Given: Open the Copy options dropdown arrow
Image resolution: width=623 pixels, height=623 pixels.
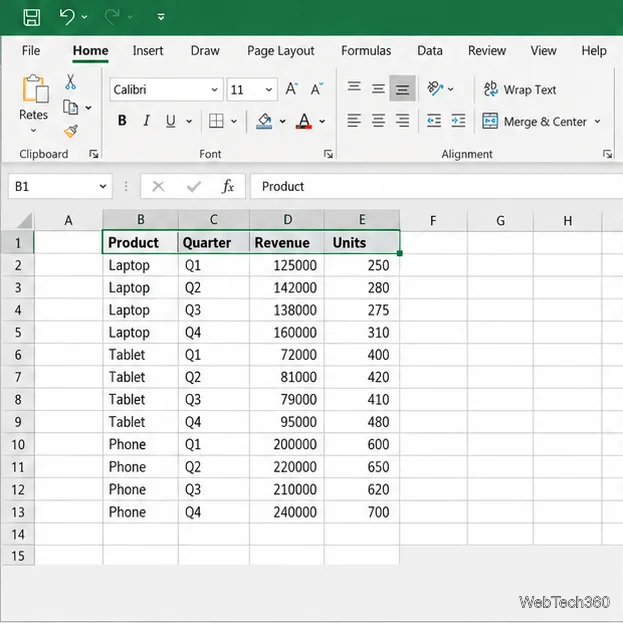Looking at the screenshot, I should click(88, 108).
